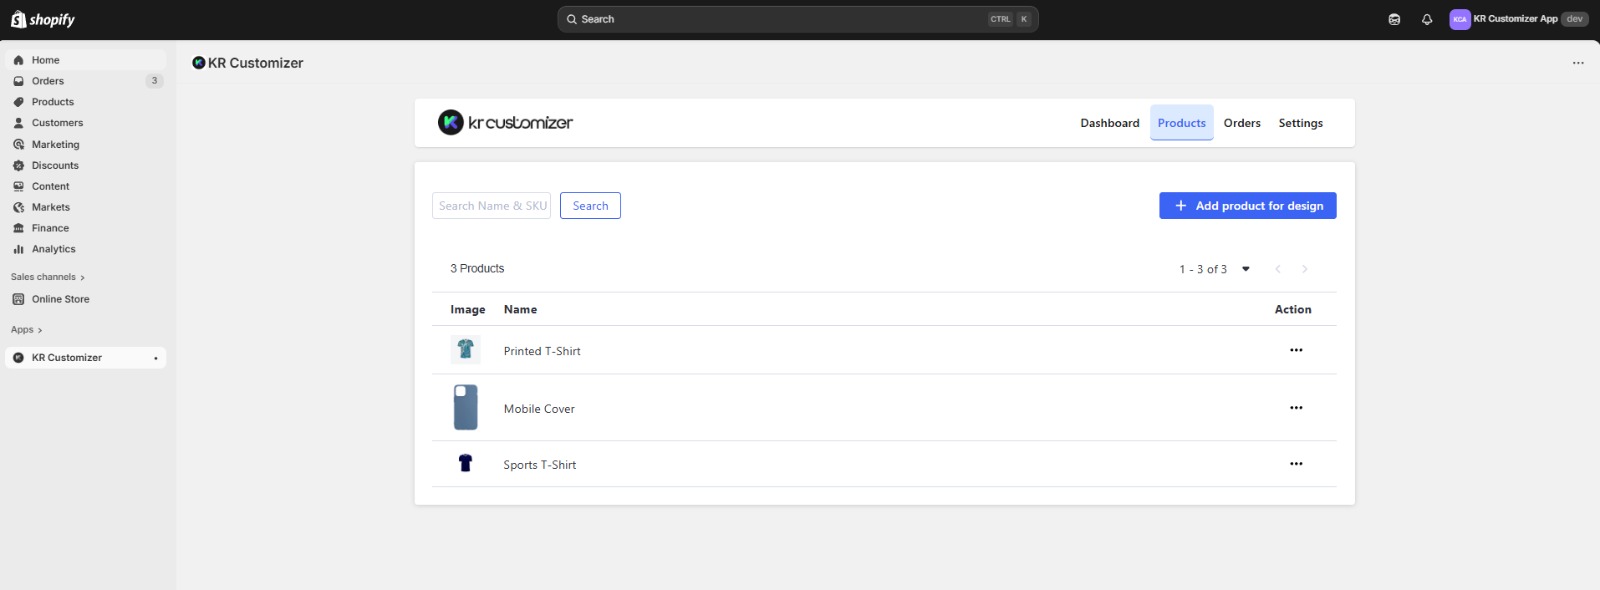This screenshot has height=590, width=1600.
Task: Open the notifications bell
Action: (1427, 19)
